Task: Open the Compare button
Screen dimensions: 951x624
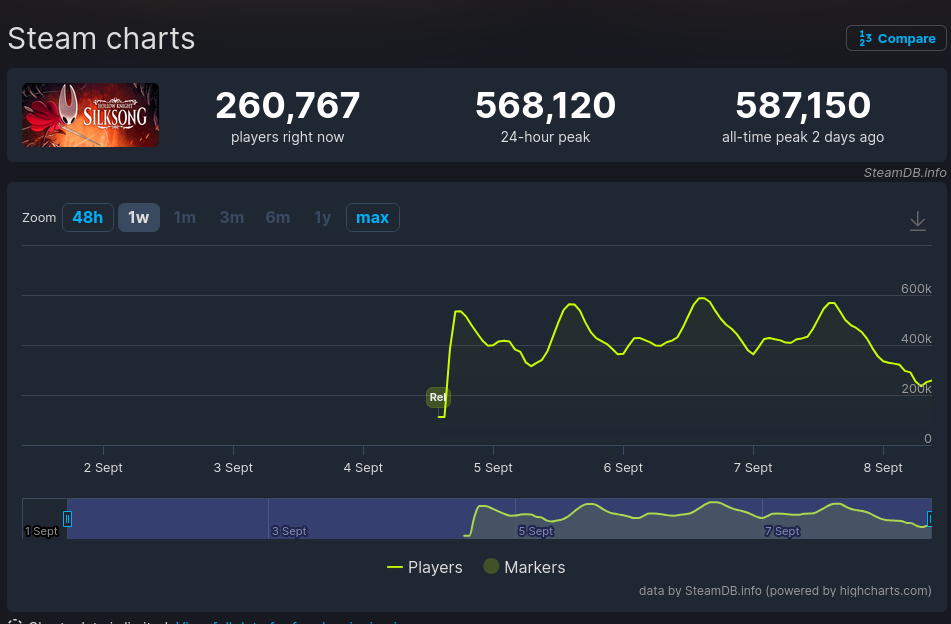Action: point(896,38)
